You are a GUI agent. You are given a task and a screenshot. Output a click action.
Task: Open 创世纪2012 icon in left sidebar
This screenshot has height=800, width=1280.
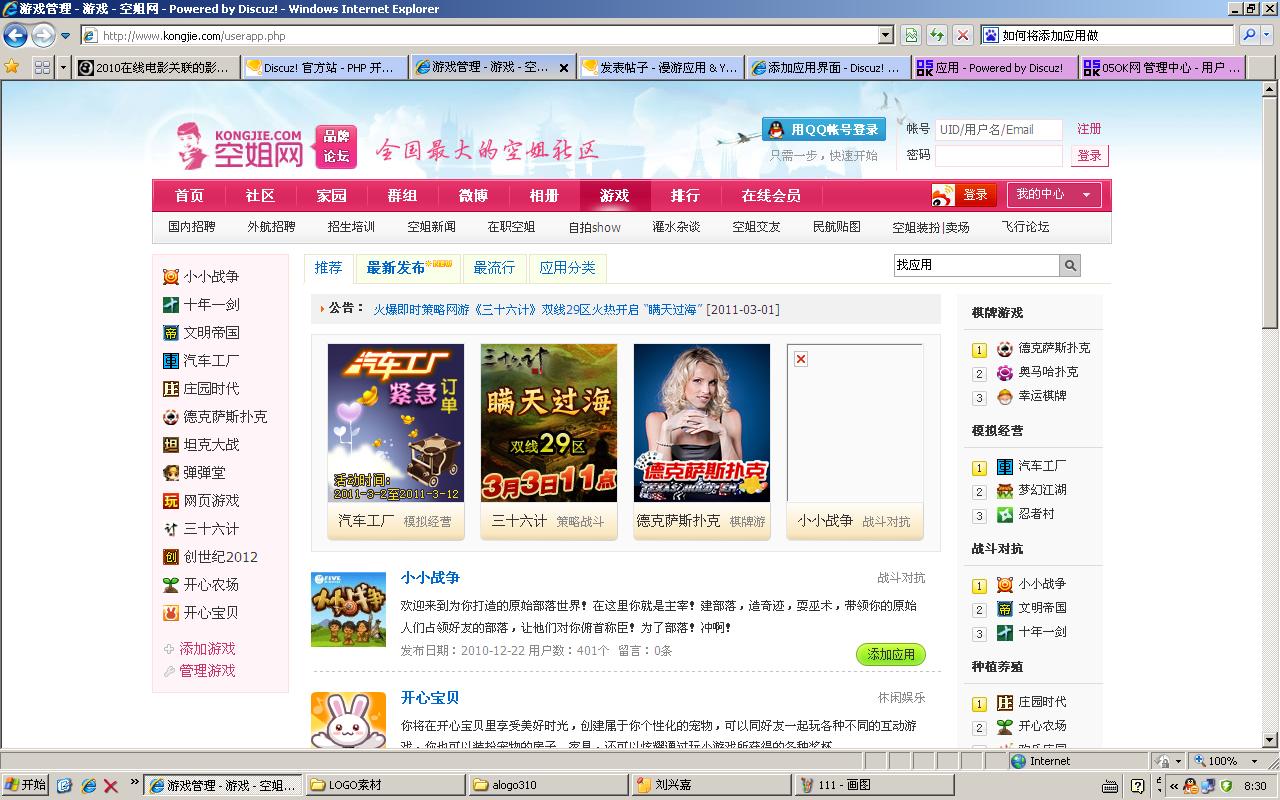(171, 557)
